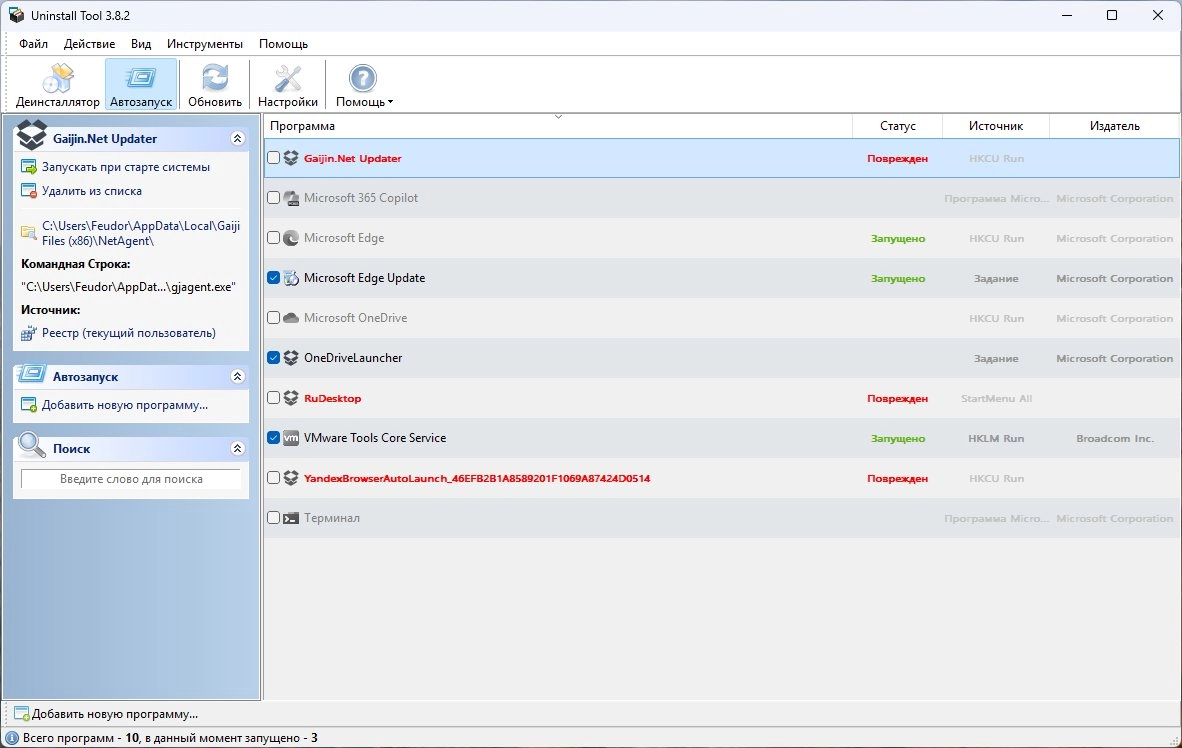Click the folder icon beside the Gaijin path
This screenshot has width=1182, height=748.
29,233
